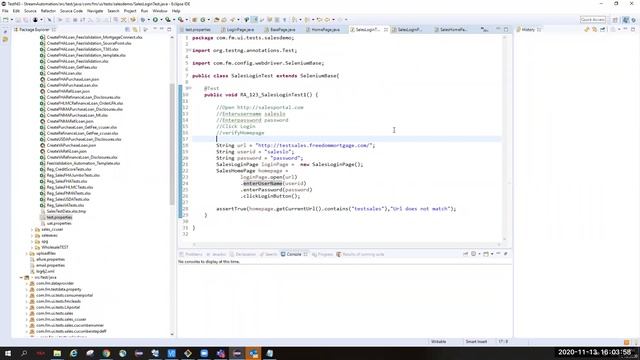Switch to HomePage.java editor tab

pyautogui.click(x=324, y=30)
